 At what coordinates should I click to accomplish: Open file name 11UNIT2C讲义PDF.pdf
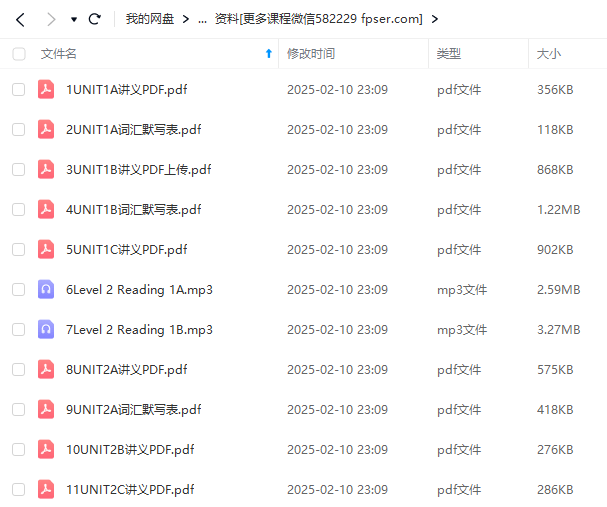click(x=130, y=490)
